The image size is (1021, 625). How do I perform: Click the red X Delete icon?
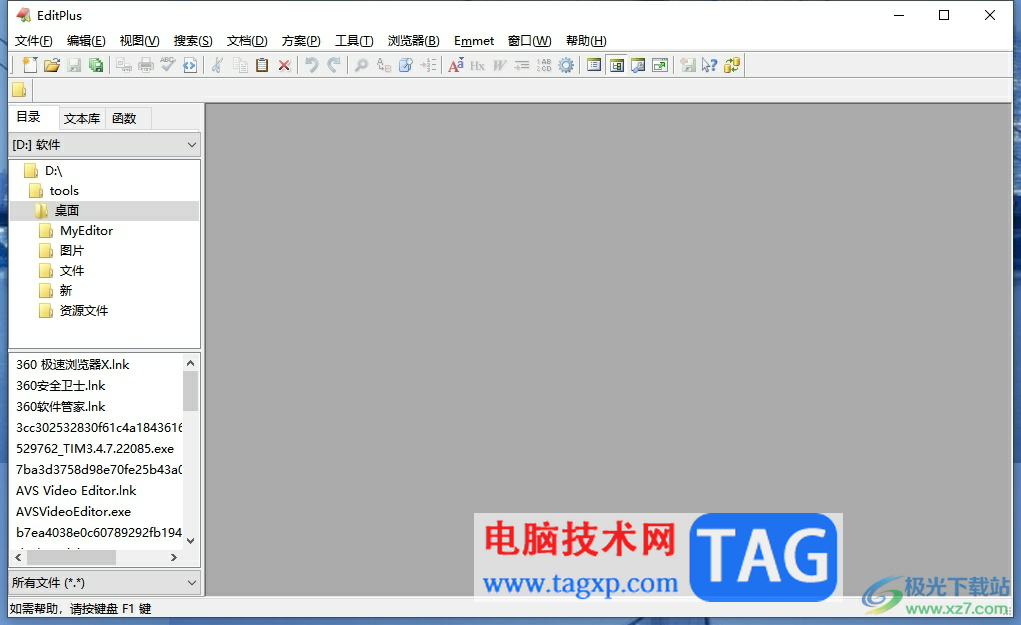click(x=284, y=65)
